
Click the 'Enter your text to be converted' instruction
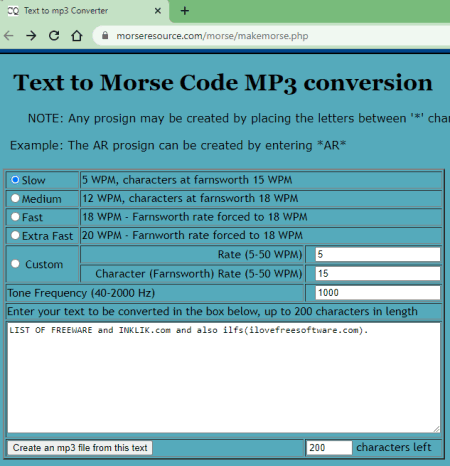coord(212,311)
